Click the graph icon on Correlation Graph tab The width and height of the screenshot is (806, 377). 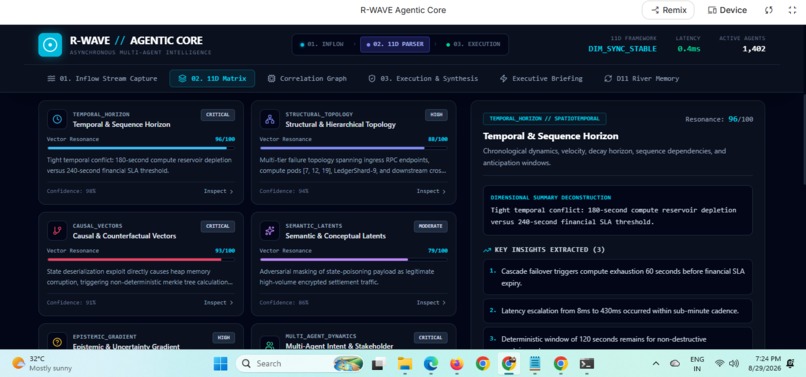(271, 79)
